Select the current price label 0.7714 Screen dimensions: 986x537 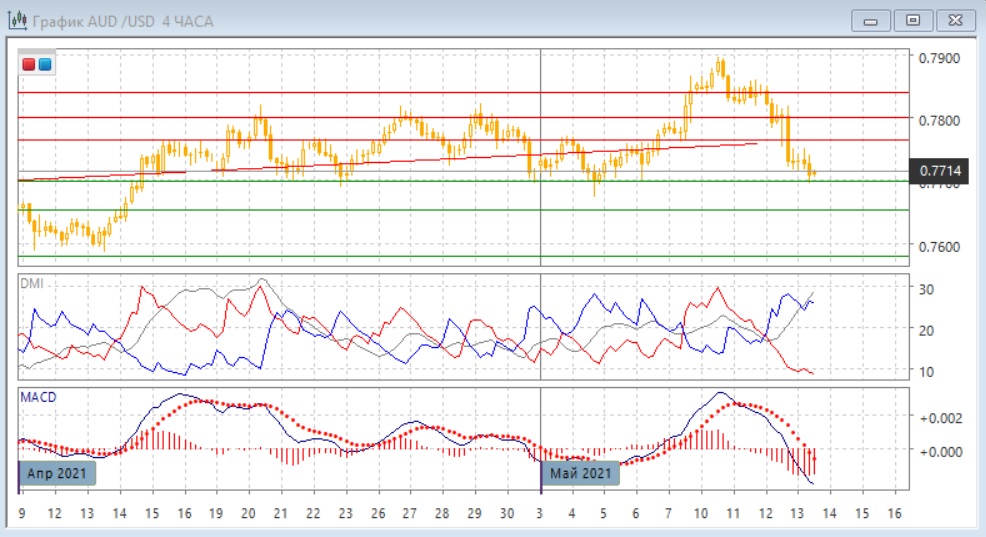[x=939, y=172]
